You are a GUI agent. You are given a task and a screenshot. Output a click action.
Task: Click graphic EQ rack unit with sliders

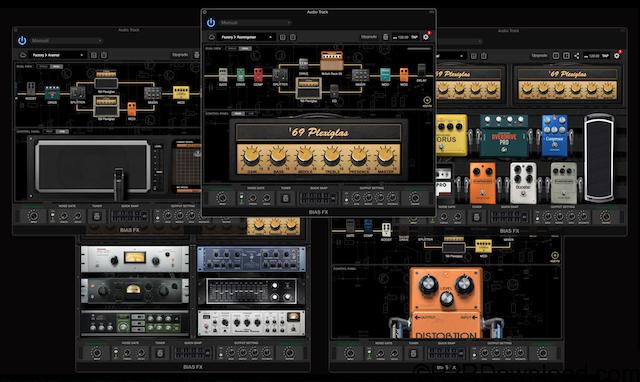(251, 291)
